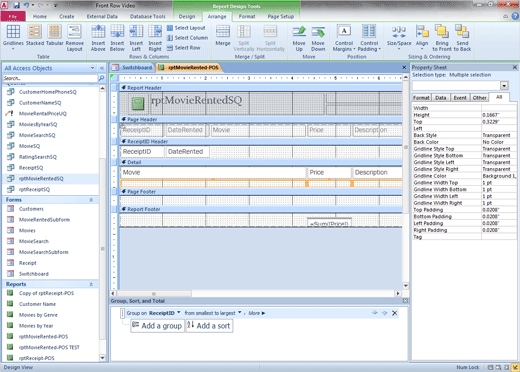Click Select Layout
The width and height of the screenshot is (520, 372).
186,28
